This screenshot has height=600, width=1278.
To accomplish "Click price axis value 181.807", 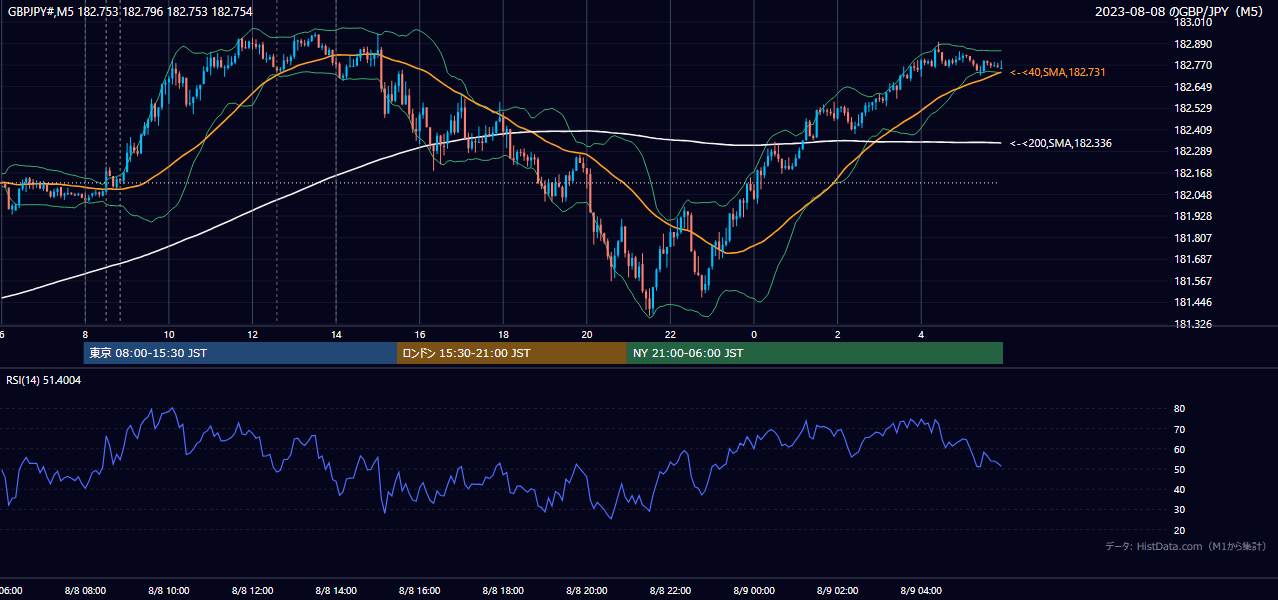I will pyautogui.click(x=1193, y=238).
